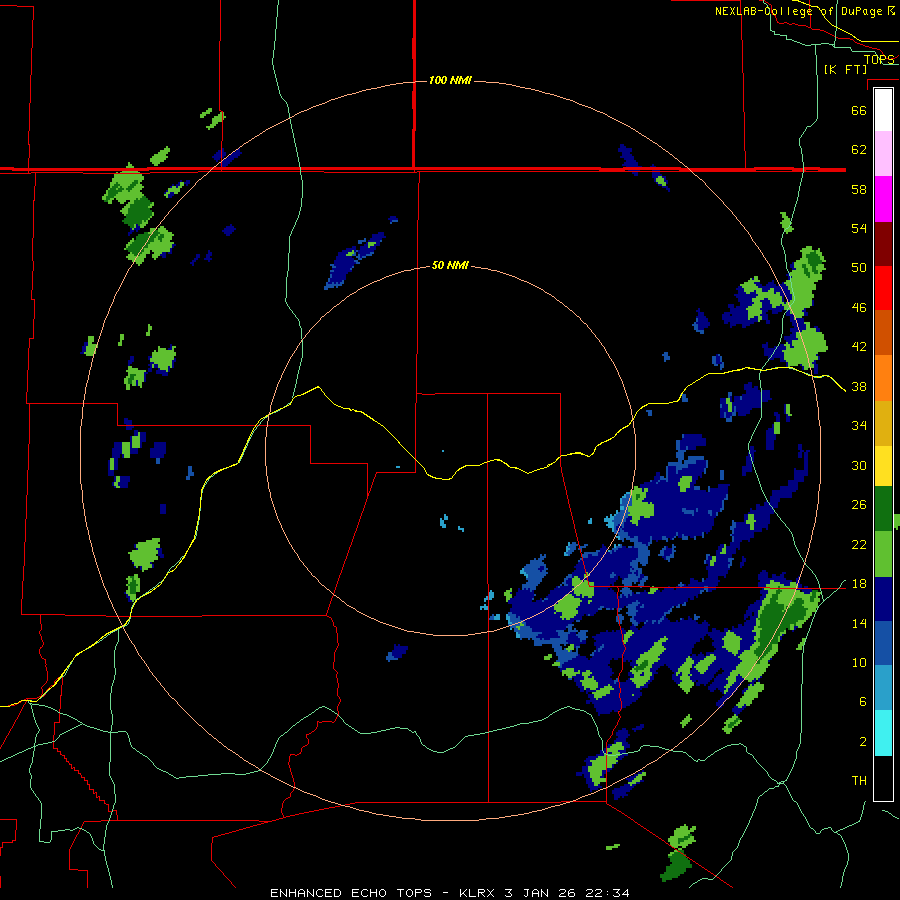Viewport: 900px width, 900px height.
Task: Click the '66' legend value
Action: 859,110
